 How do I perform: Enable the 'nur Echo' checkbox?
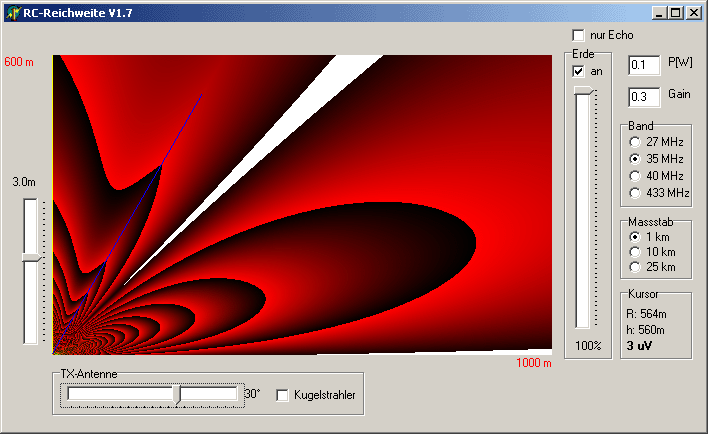tap(578, 35)
